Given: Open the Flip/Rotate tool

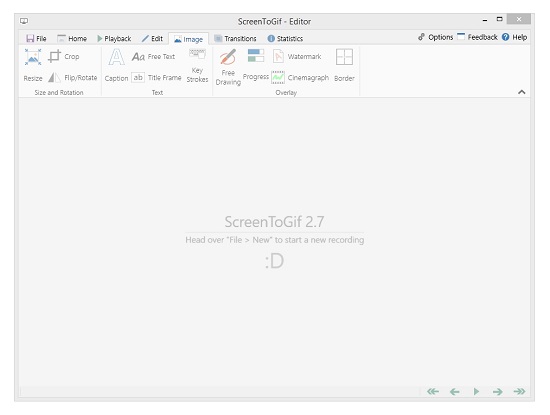Looking at the screenshot, I should (72, 78).
